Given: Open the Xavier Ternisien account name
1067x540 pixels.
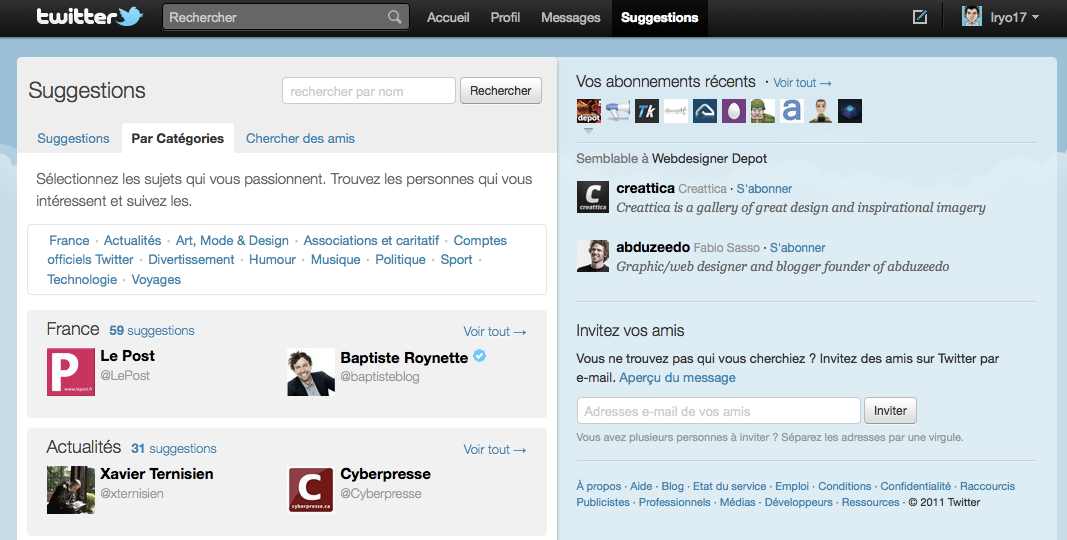Looking at the screenshot, I should 157,474.
